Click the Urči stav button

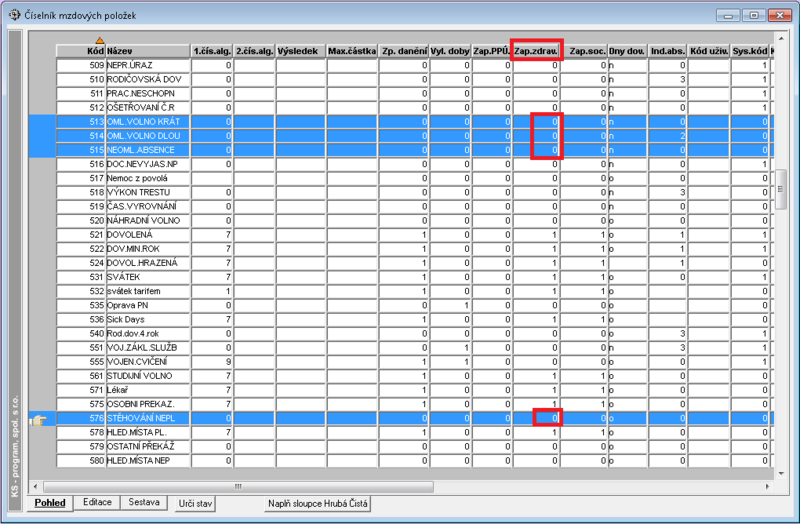pyautogui.click(x=195, y=504)
